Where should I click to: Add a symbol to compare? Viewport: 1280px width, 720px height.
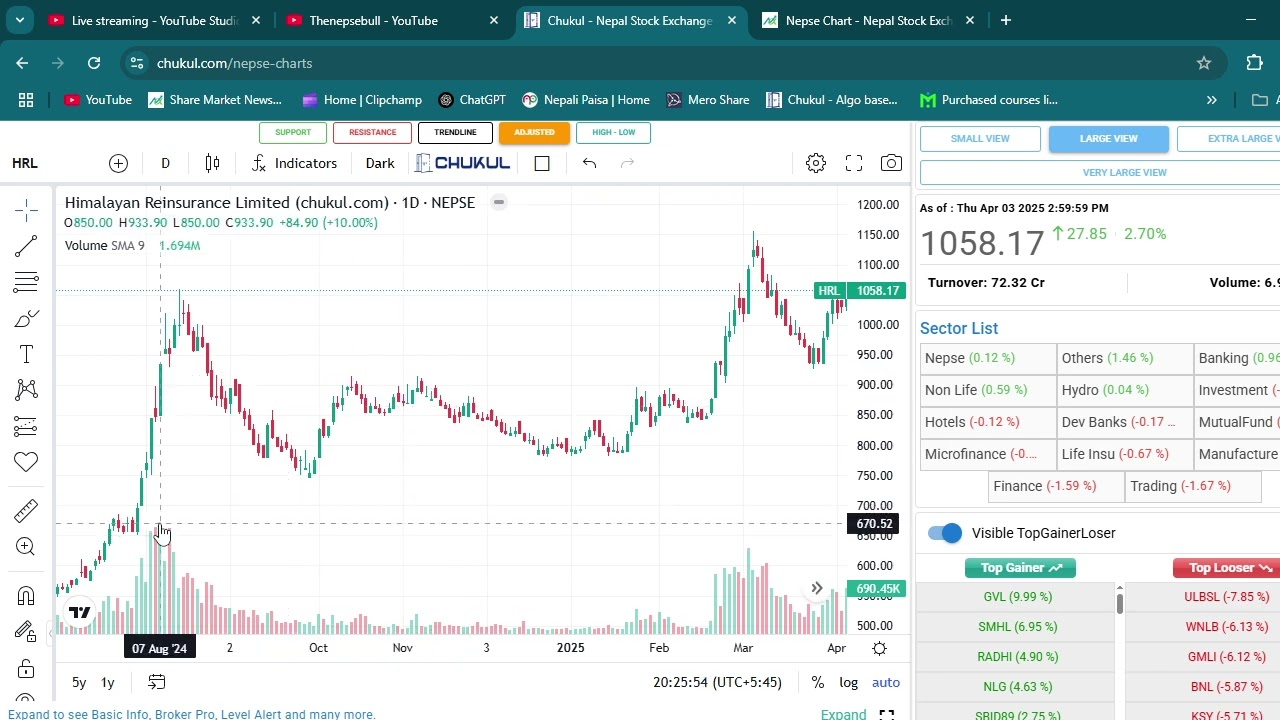point(118,163)
